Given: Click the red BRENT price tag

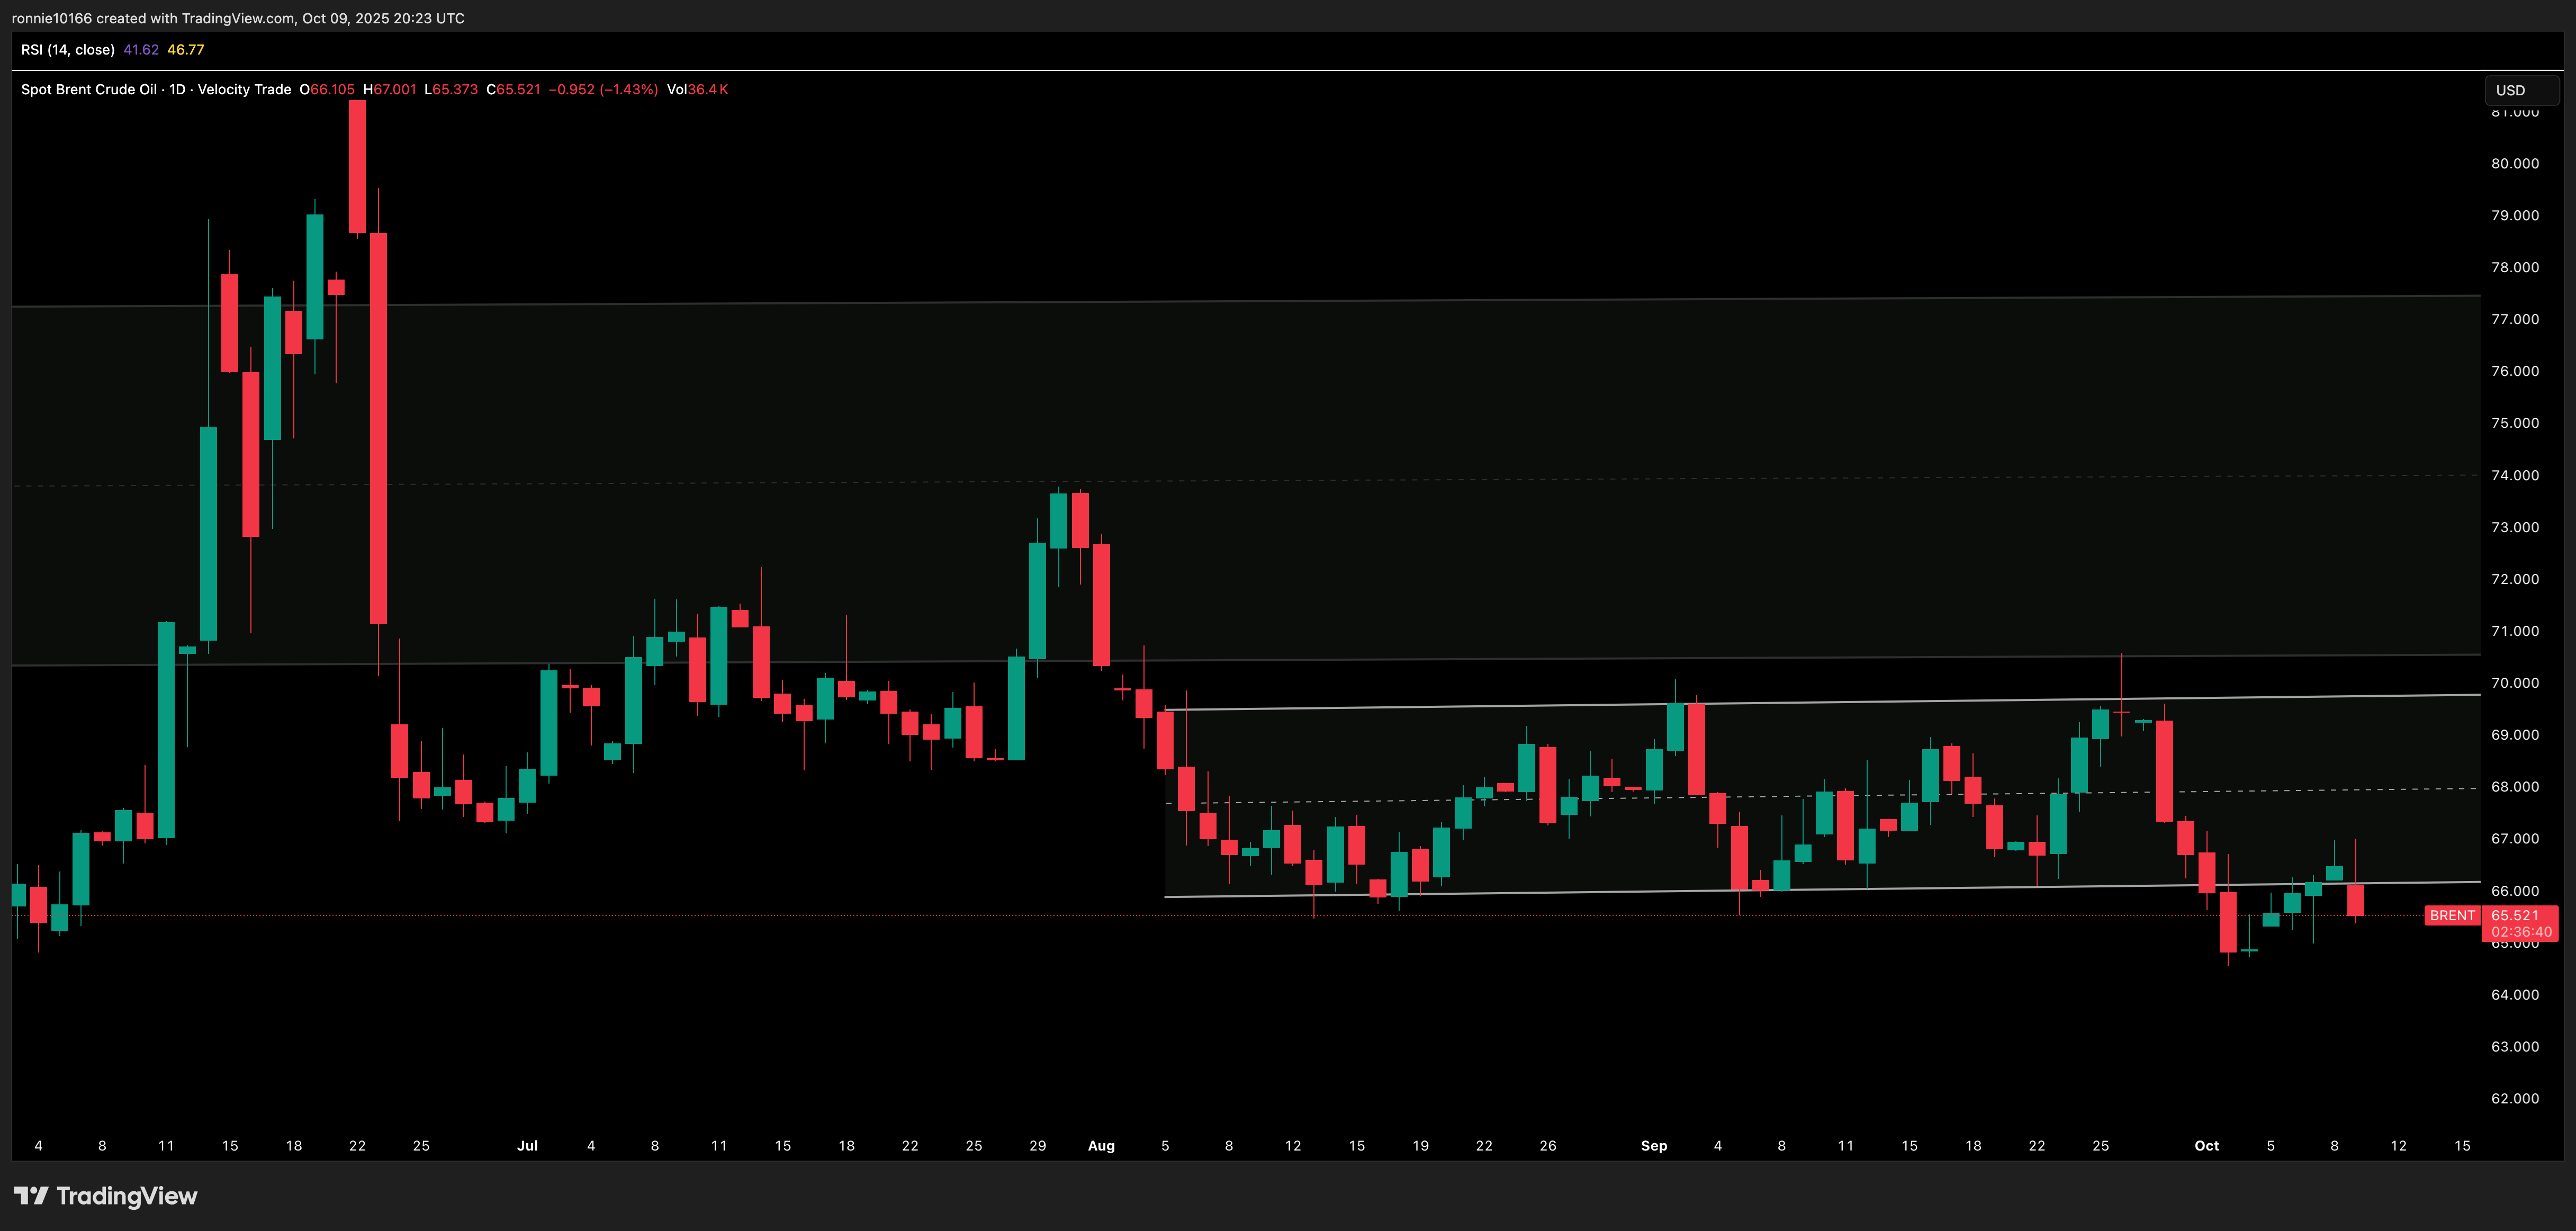Looking at the screenshot, I should [x=2452, y=915].
